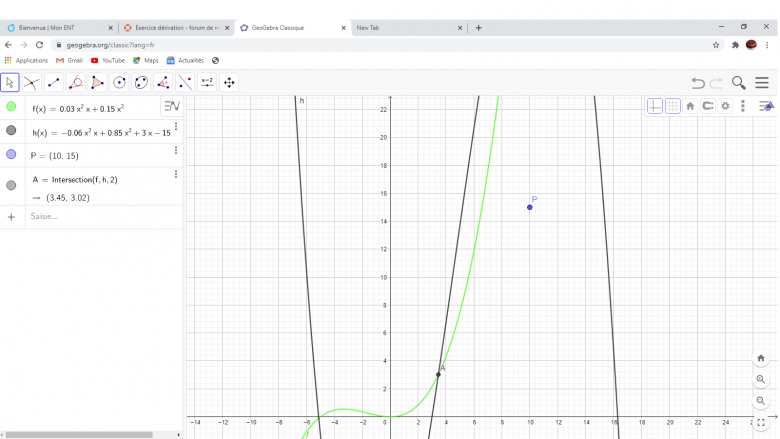Select the Ellipse conic tool
Screen dimensions: 780x439
tap(142, 82)
